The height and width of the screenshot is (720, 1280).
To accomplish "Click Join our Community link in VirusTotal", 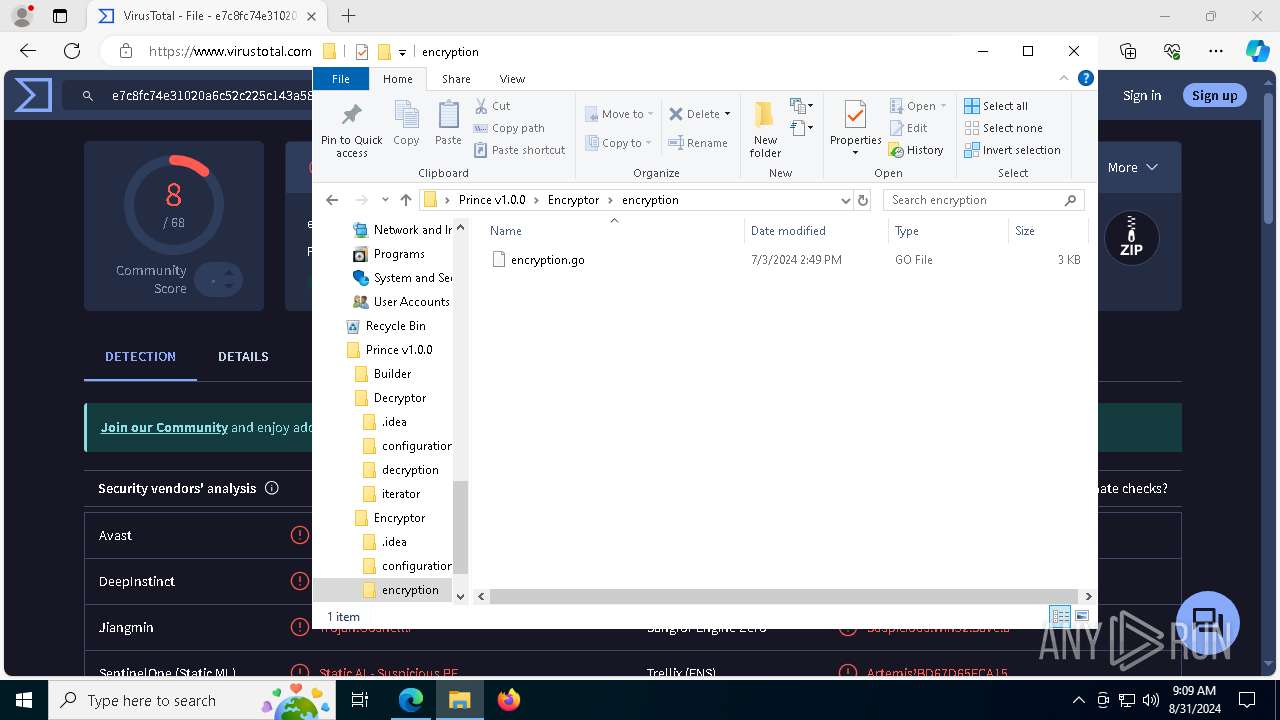I will coord(164,427).
